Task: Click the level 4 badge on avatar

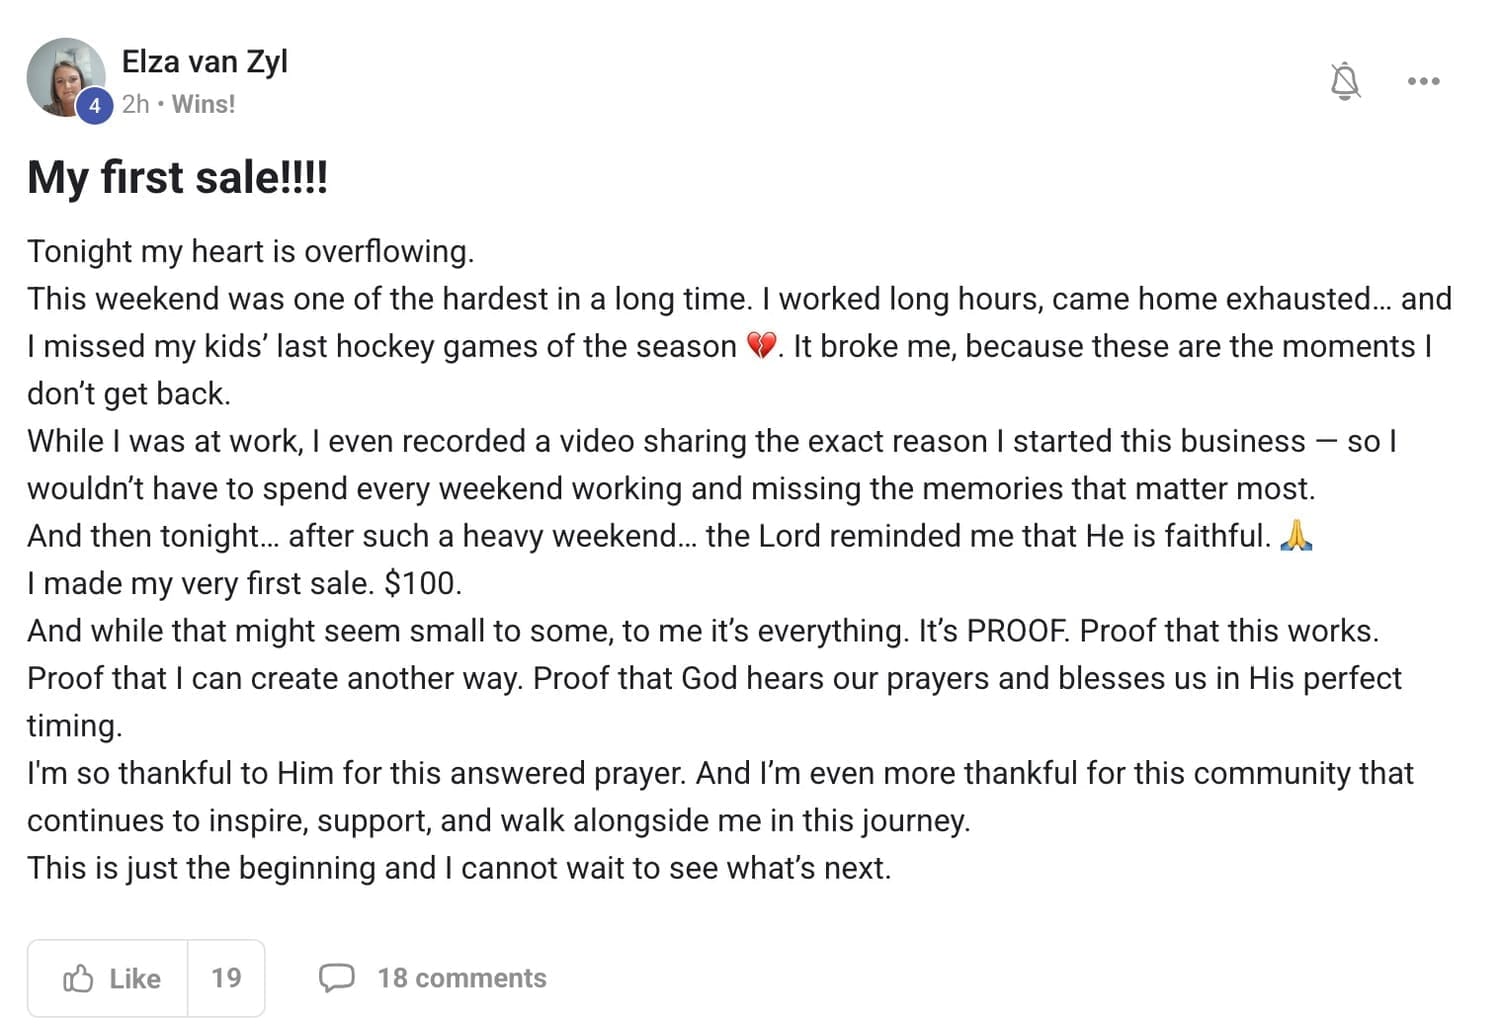Action: (x=94, y=105)
